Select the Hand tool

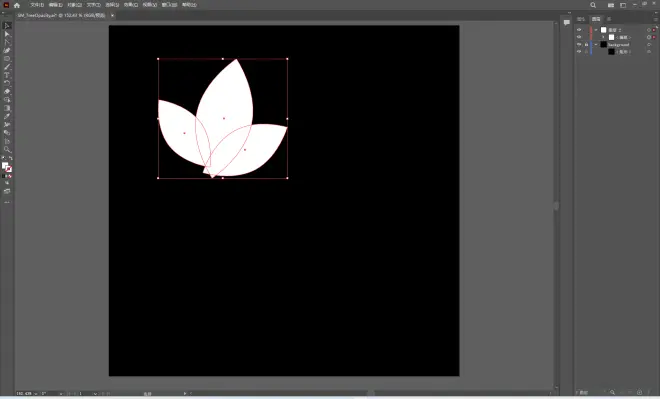tap(7, 141)
